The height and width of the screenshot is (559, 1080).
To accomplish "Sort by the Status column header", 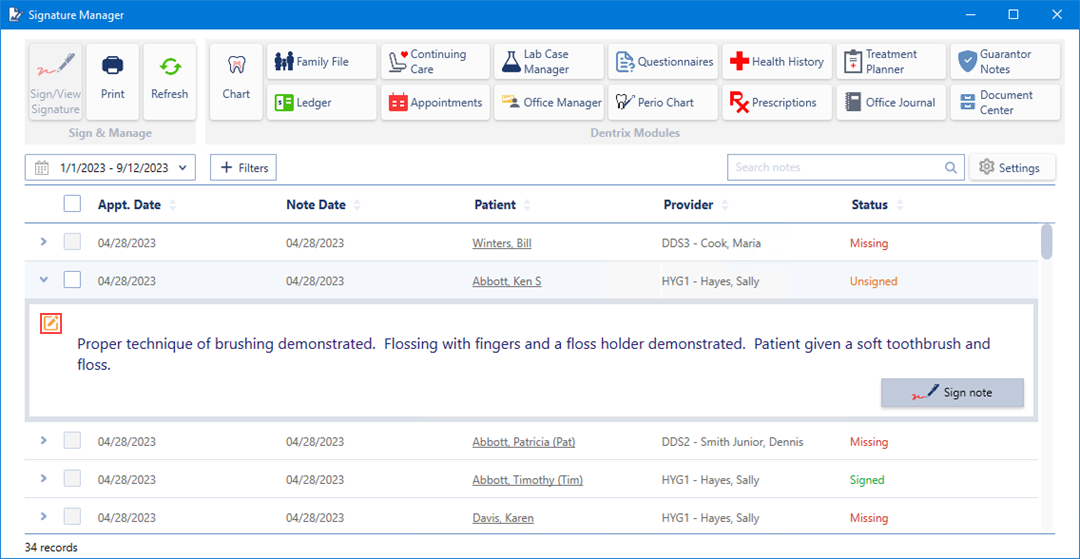I will tap(869, 205).
